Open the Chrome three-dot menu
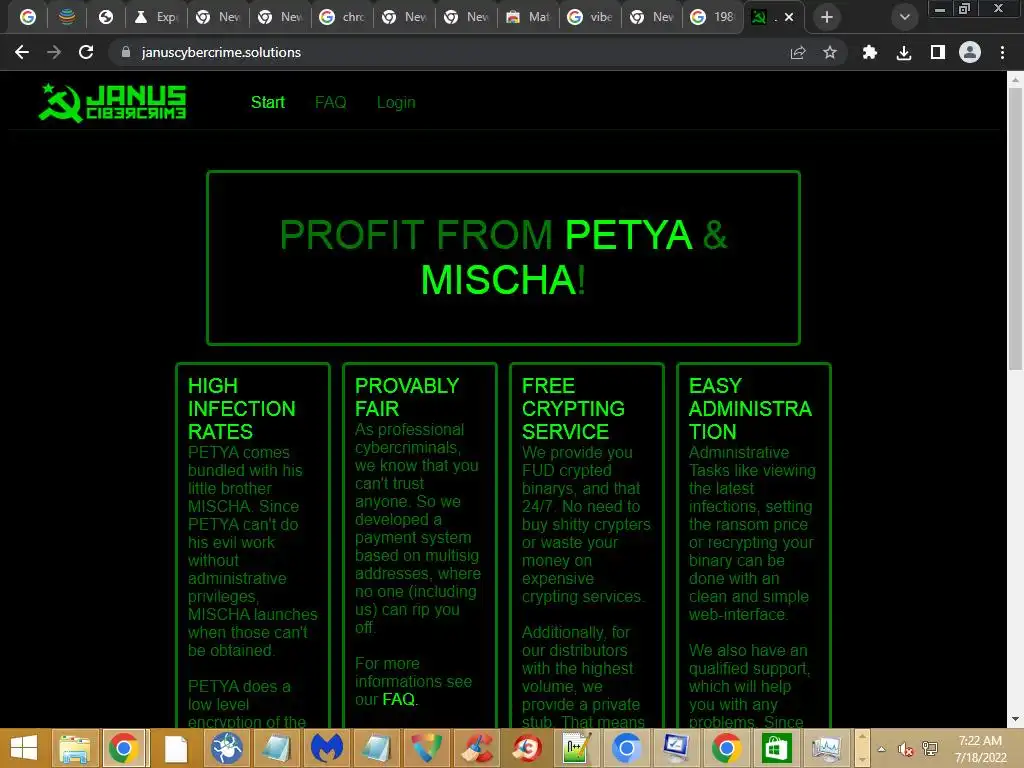 pyautogui.click(x=1002, y=52)
